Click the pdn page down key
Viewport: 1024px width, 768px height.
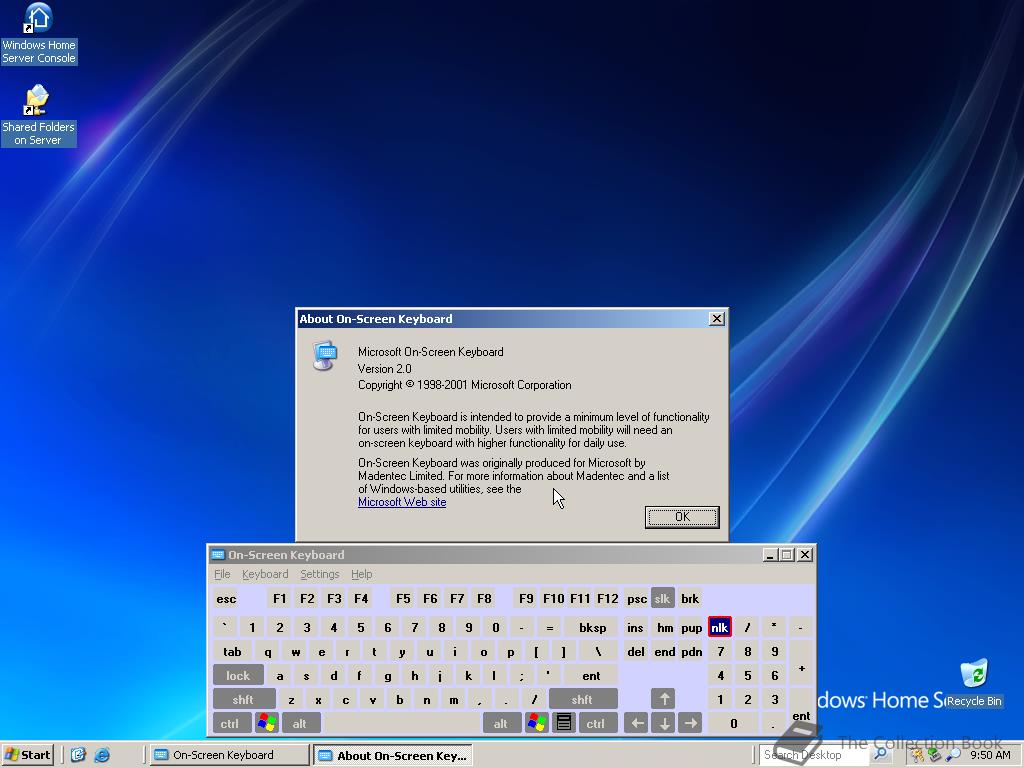click(x=691, y=651)
